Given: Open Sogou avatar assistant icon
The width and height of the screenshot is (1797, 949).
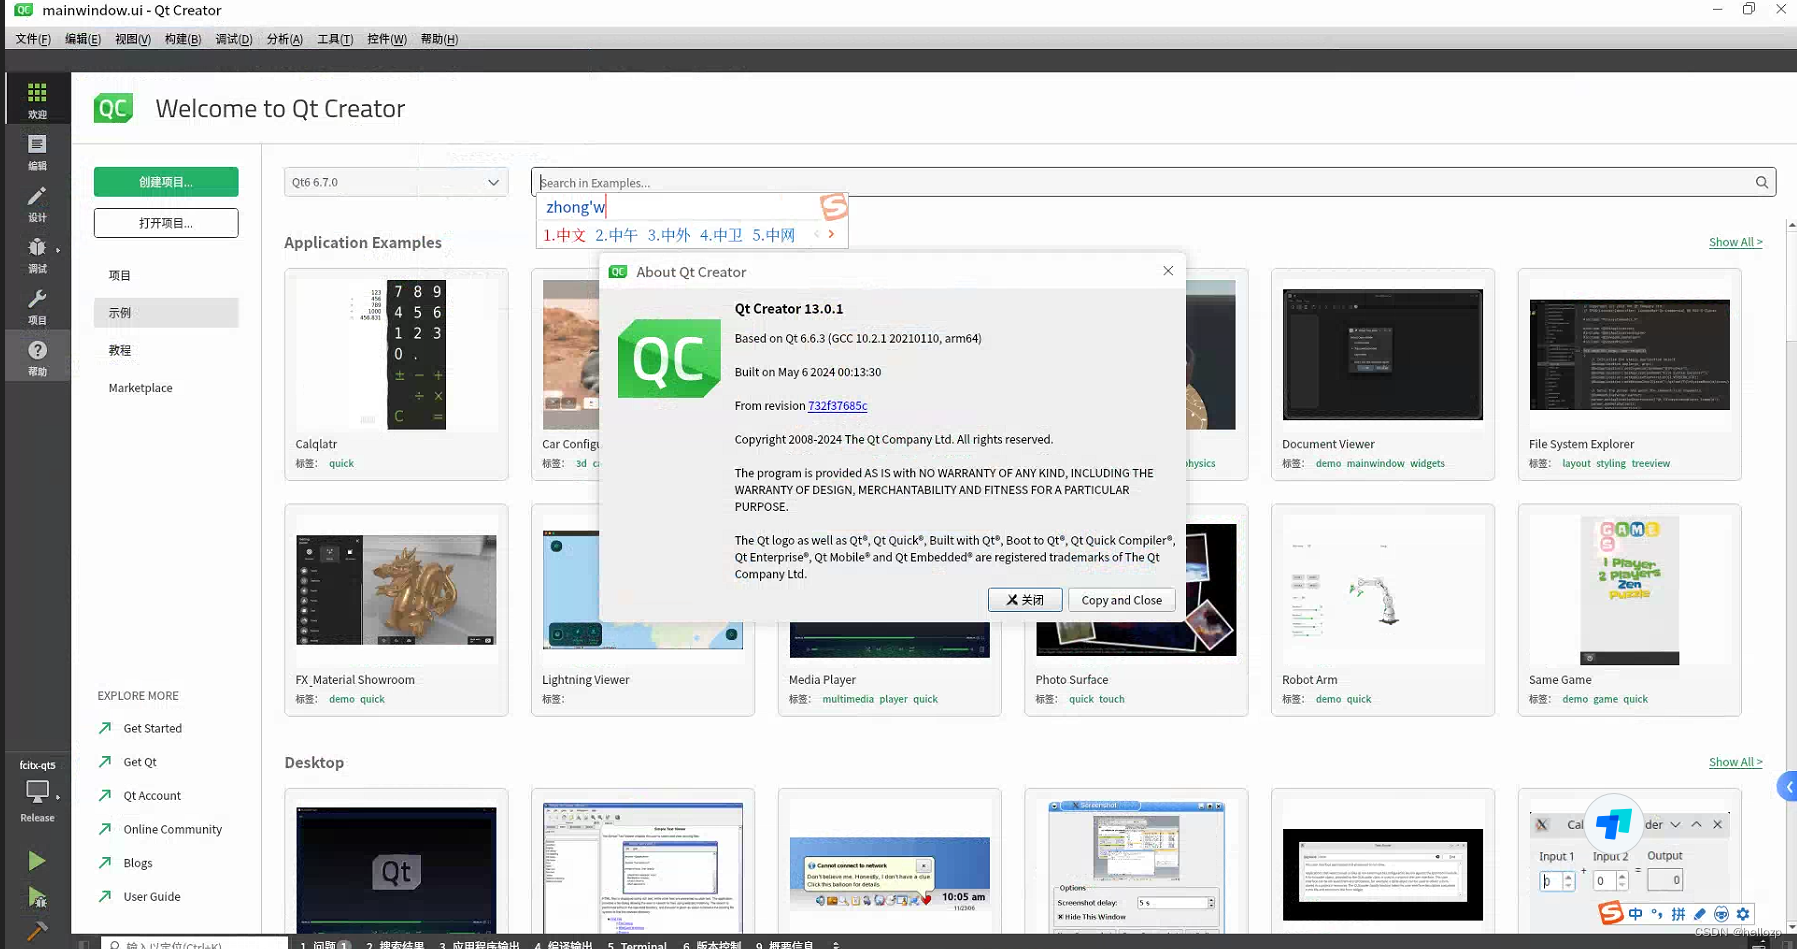Looking at the screenshot, I should tap(1721, 914).
